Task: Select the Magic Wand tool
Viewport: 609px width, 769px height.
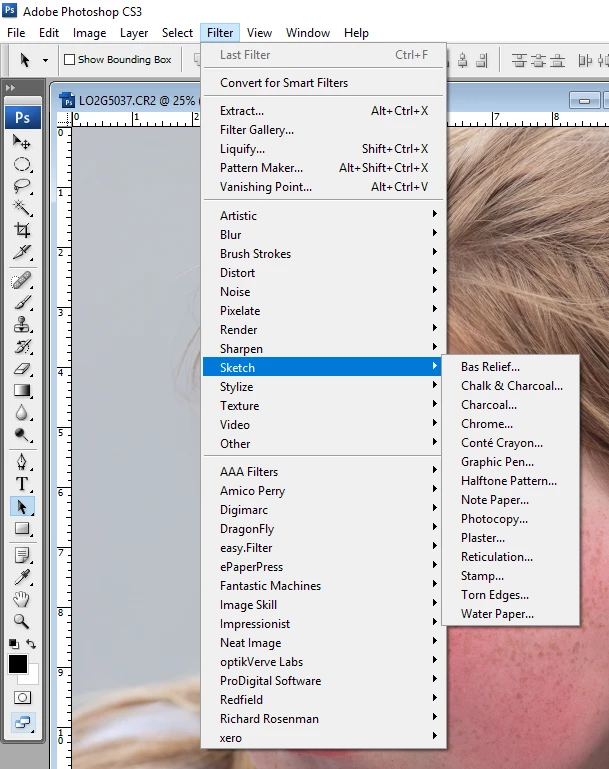Action: [22, 208]
